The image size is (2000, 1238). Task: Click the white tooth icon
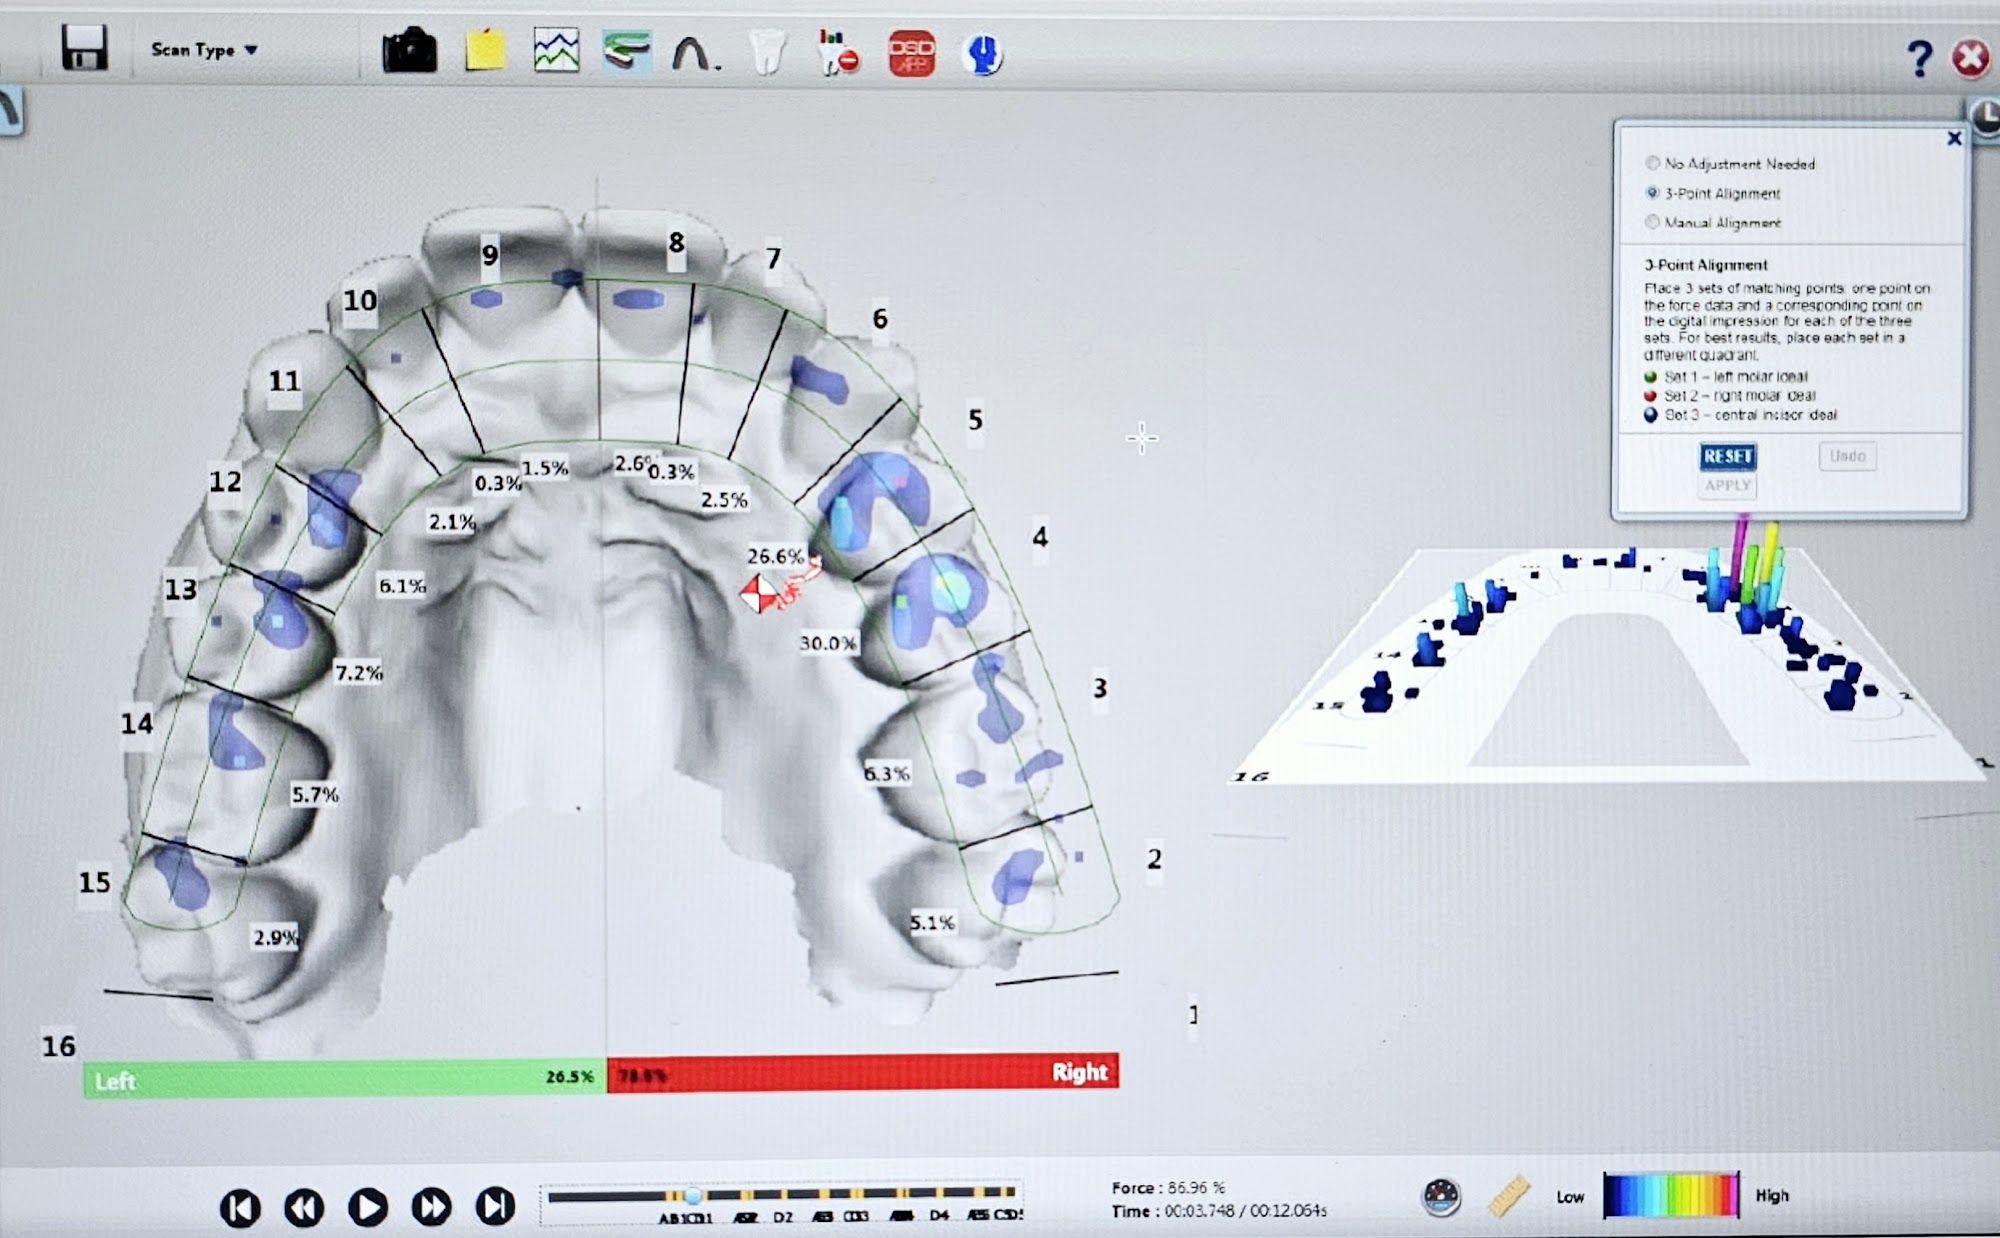(768, 52)
